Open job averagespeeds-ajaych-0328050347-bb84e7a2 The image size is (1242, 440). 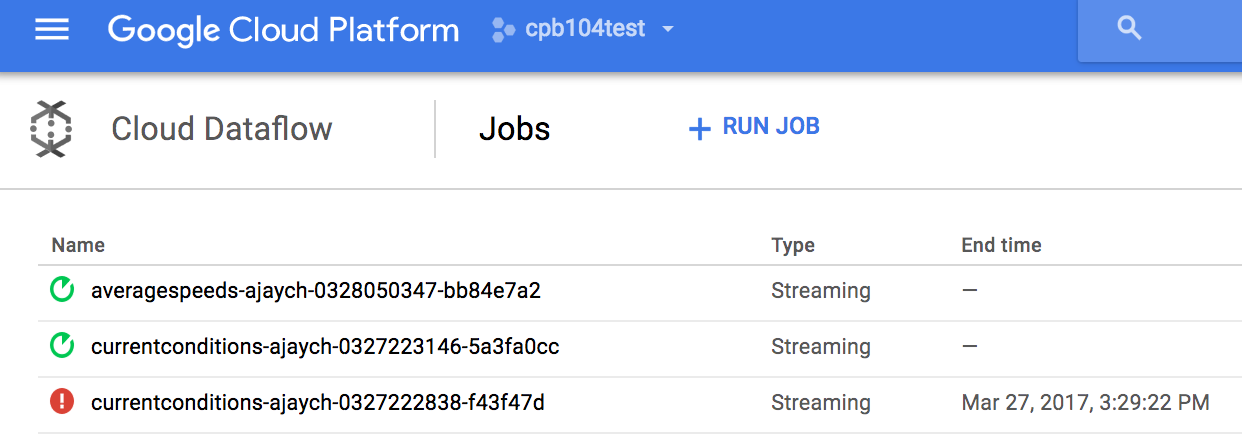[316, 291]
